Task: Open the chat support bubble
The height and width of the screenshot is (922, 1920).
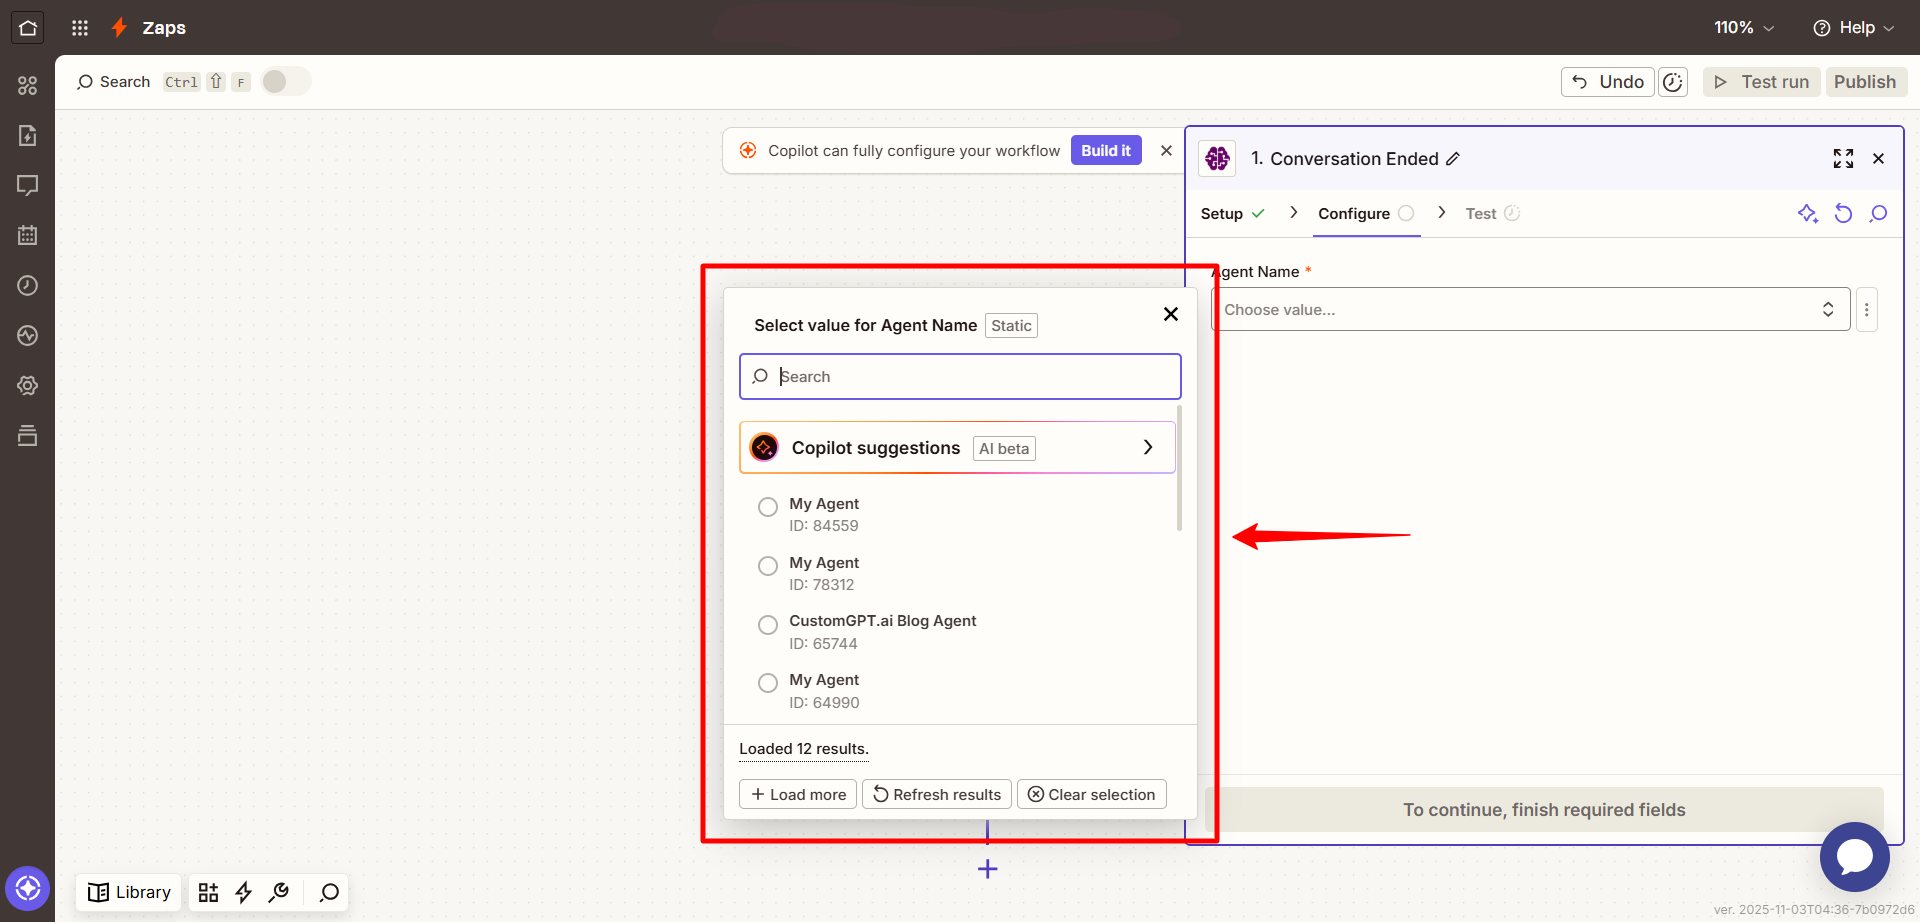Action: 1855,857
